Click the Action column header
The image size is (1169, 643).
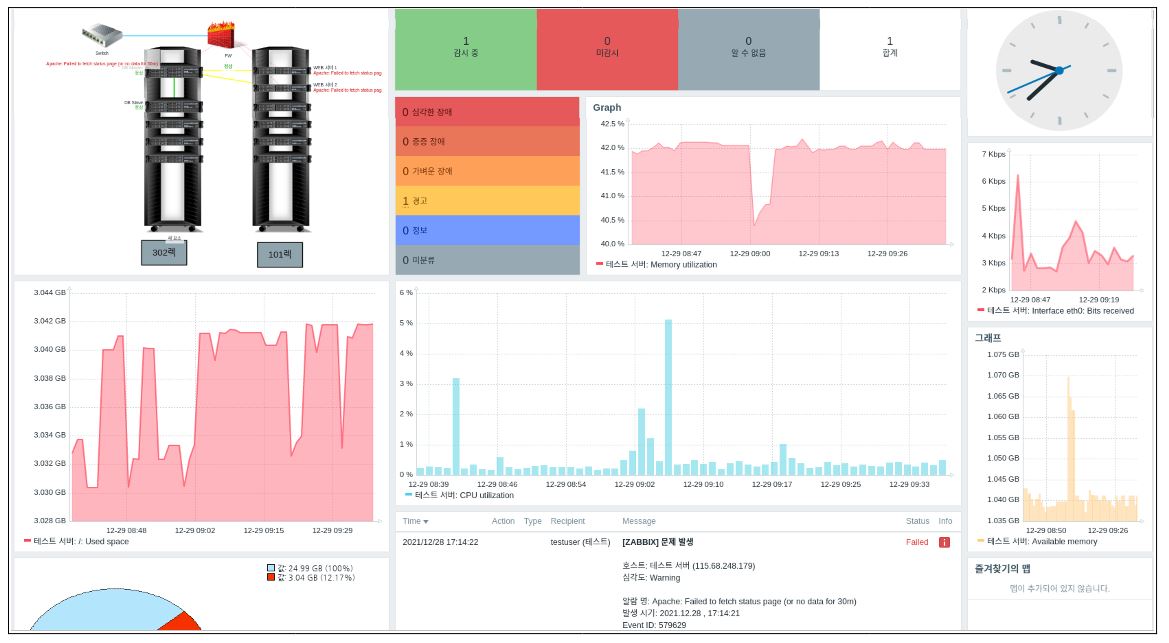pyautogui.click(x=503, y=521)
